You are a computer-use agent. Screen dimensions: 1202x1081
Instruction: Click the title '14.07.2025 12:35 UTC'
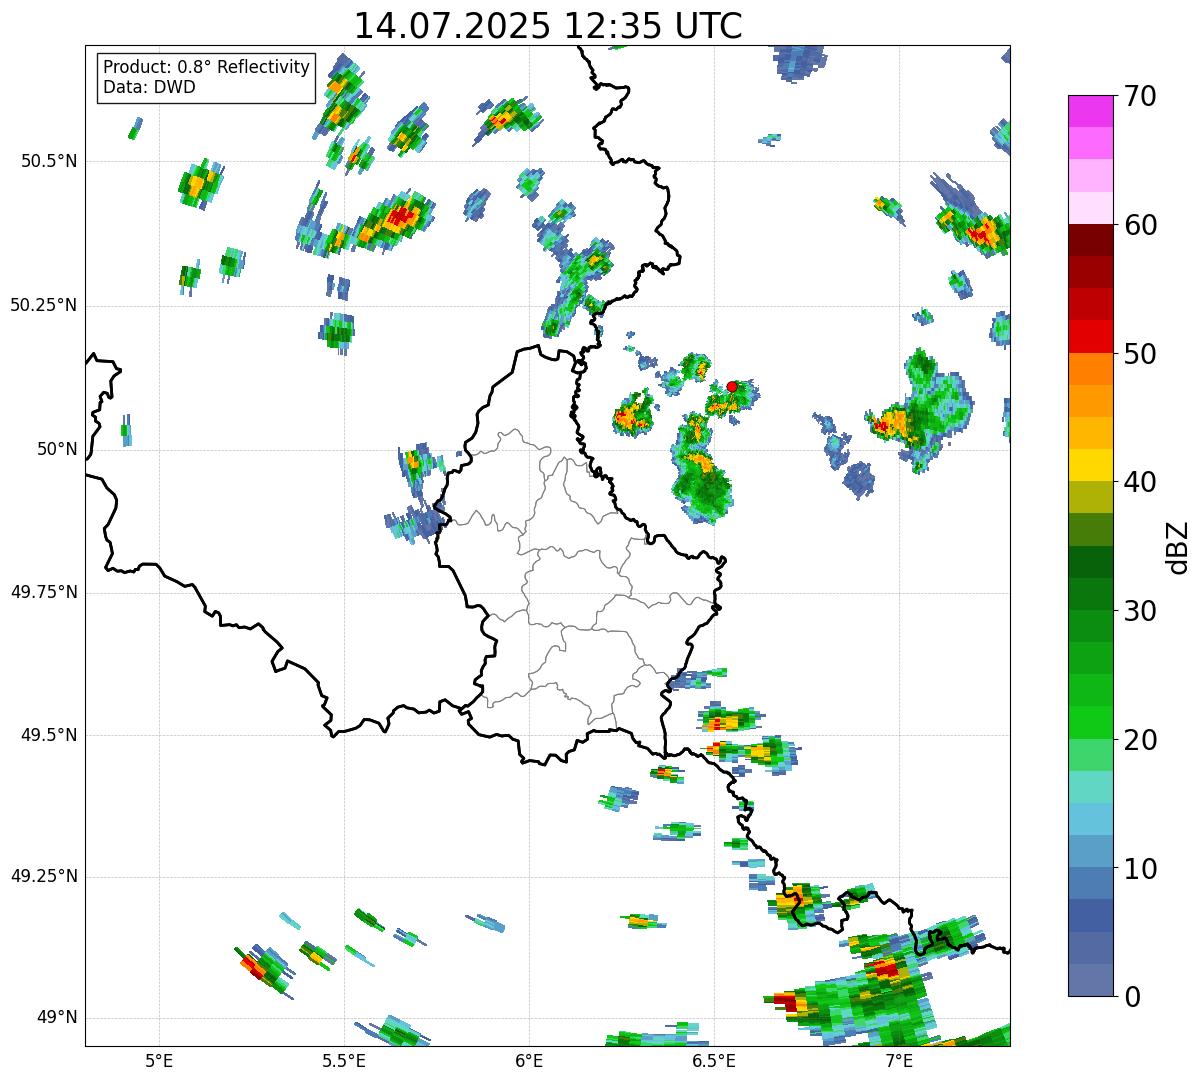pyautogui.click(x=548, y=26)
